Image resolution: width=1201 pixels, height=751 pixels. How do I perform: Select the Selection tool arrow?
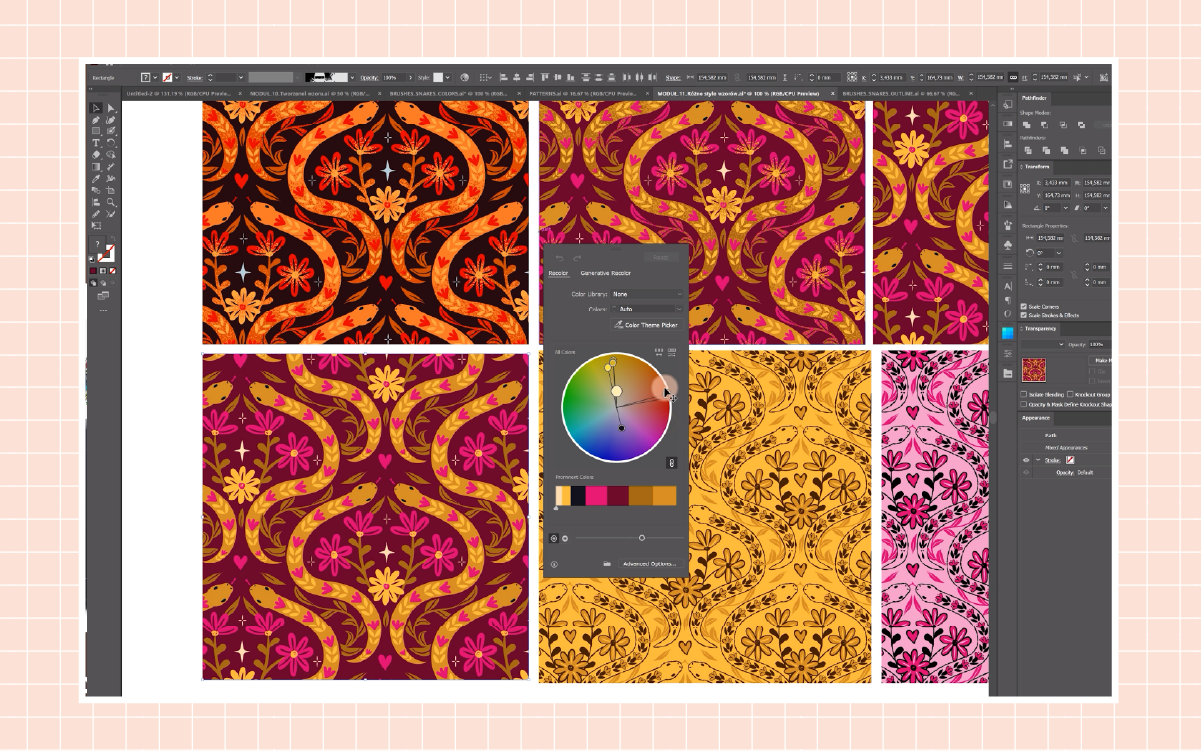tap(96, 108)
